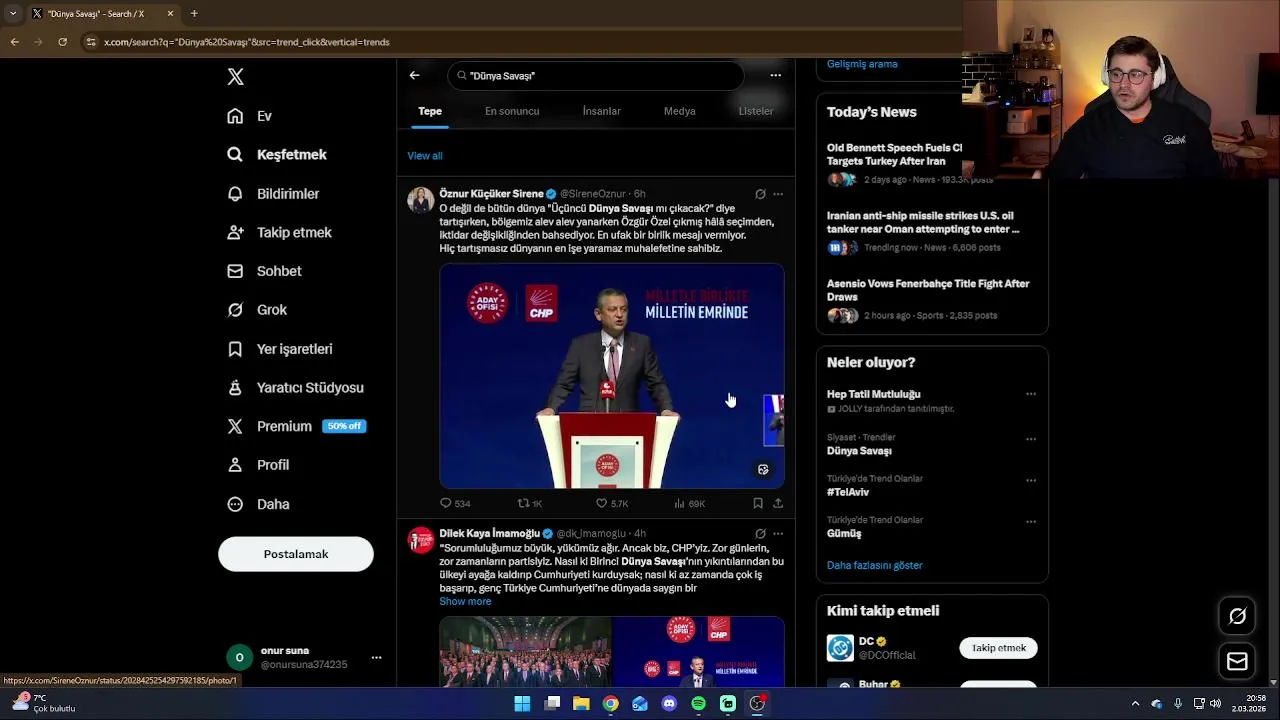
Task: Open Dilek Kaya İmamoğlu avatar
Action: click(x=421, y=541)
